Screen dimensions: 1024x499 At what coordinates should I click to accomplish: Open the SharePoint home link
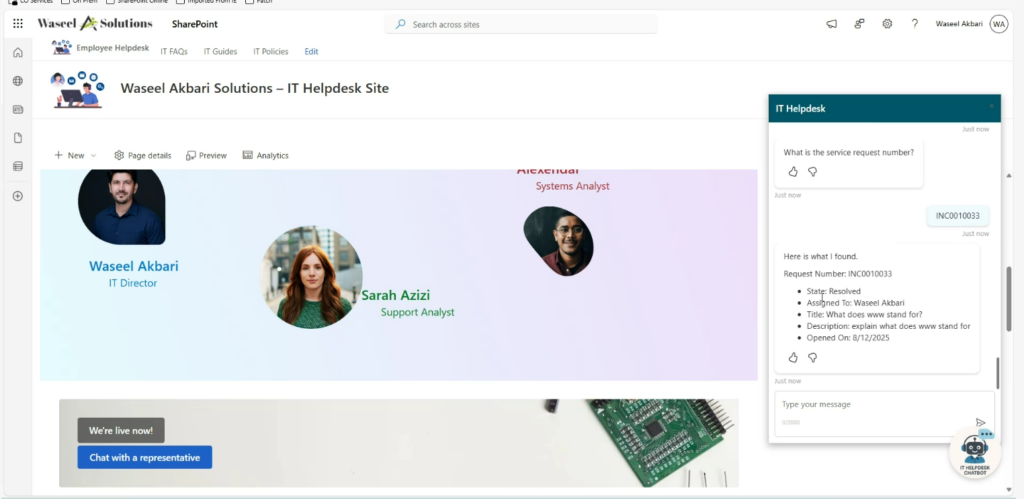[195, 24]
